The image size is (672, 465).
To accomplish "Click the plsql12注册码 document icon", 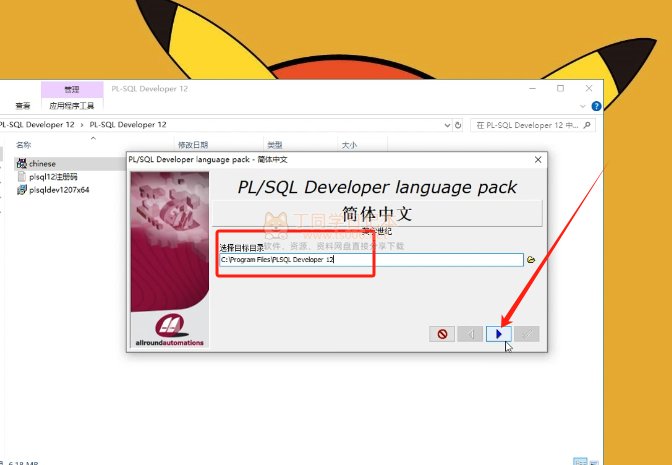I will point(22,177).
